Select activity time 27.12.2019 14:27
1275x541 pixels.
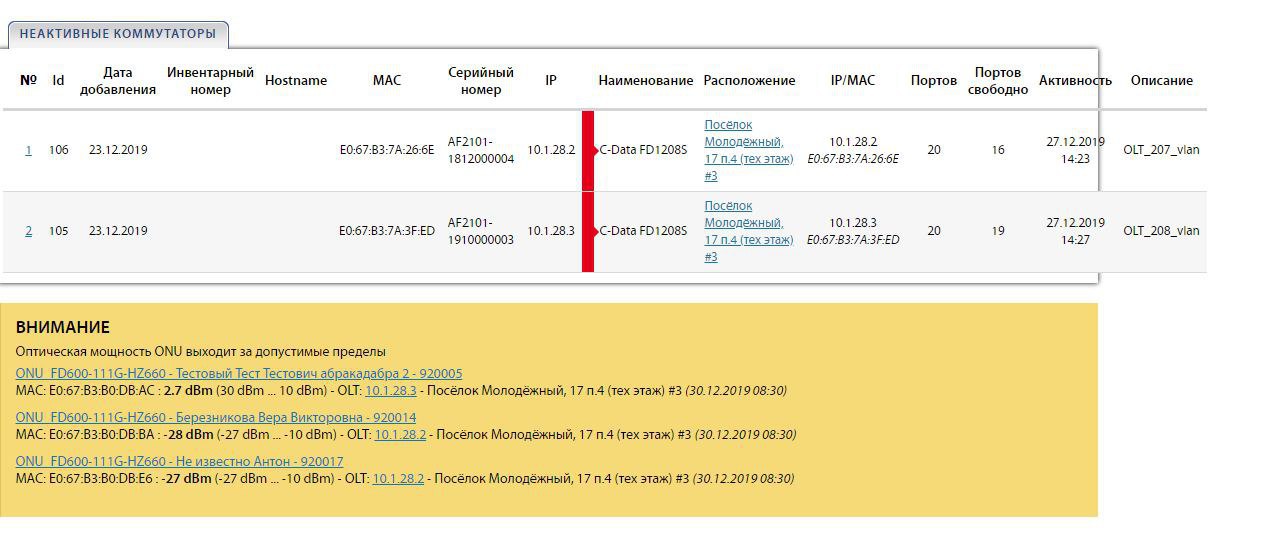[x=1075, y=231]
